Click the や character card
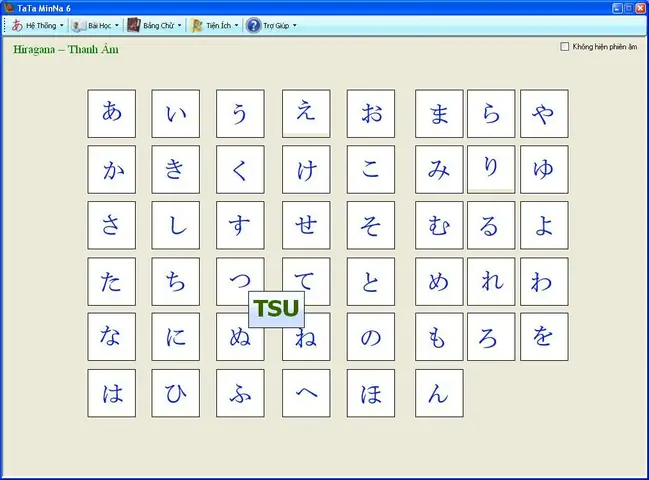Screen dimensions: 649x480 544,114
